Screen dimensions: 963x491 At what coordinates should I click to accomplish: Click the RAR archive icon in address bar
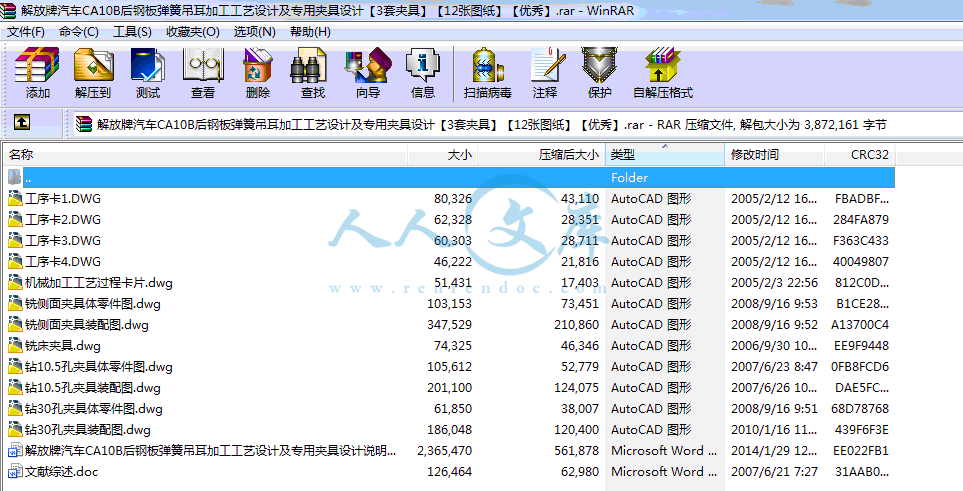click(x=84, y=125)
